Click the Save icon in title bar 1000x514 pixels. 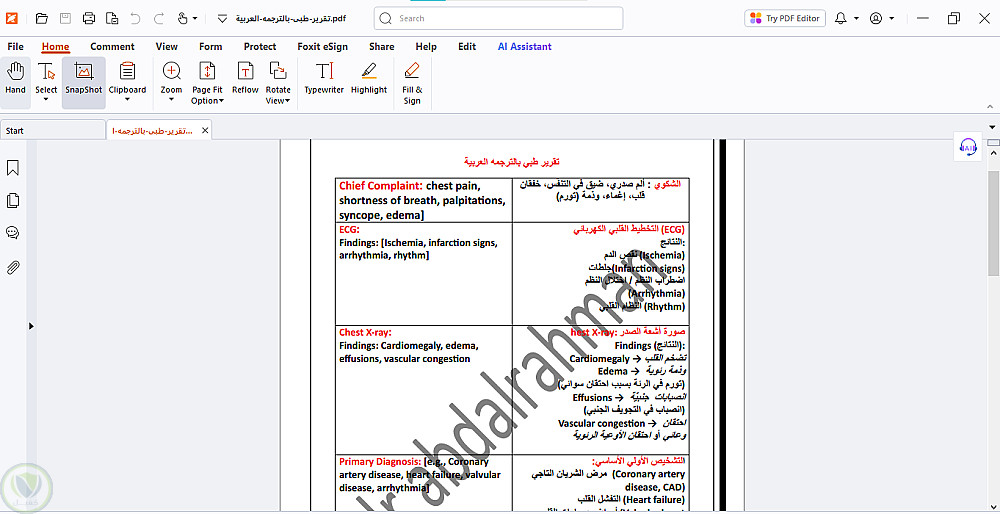(65, 18)
